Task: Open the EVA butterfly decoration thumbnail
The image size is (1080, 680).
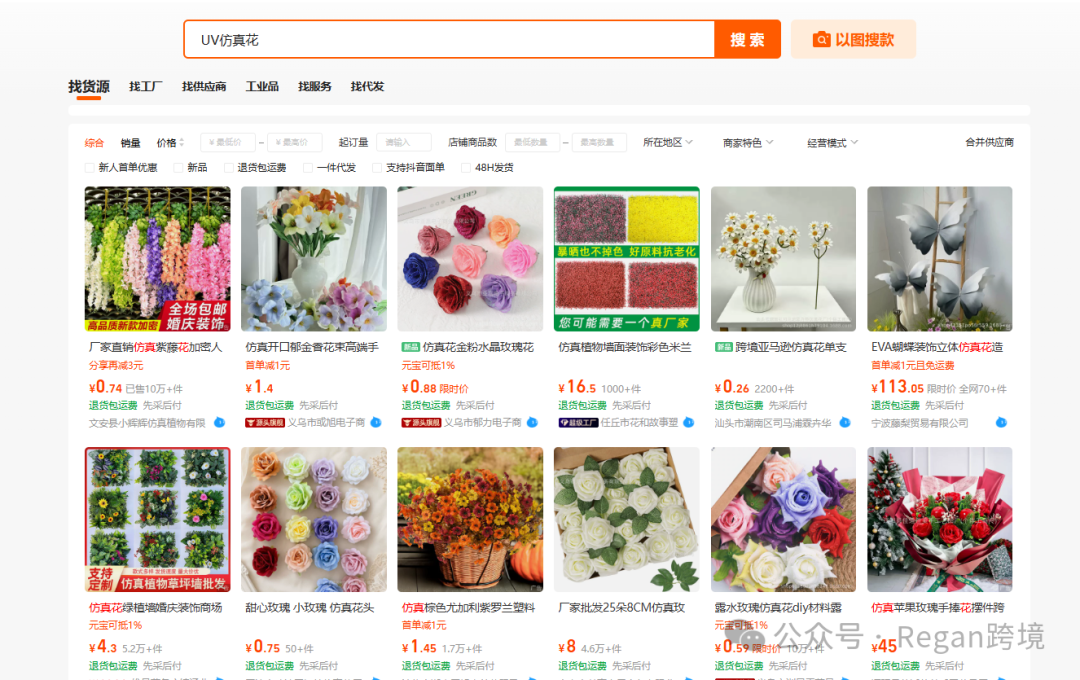Action: pyautogui.click(x=939, y=259)
